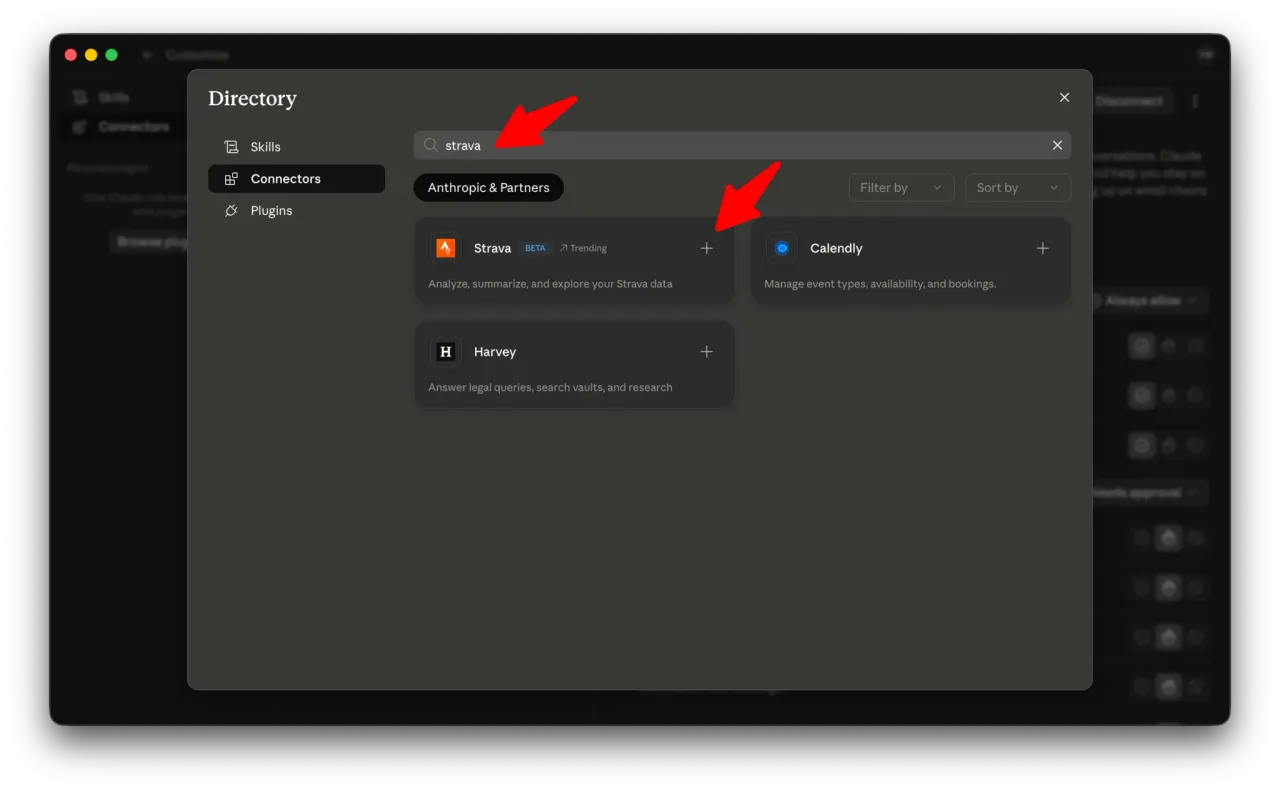
Task: Add the Calendly connector with plus icon
Action: 1042,248
